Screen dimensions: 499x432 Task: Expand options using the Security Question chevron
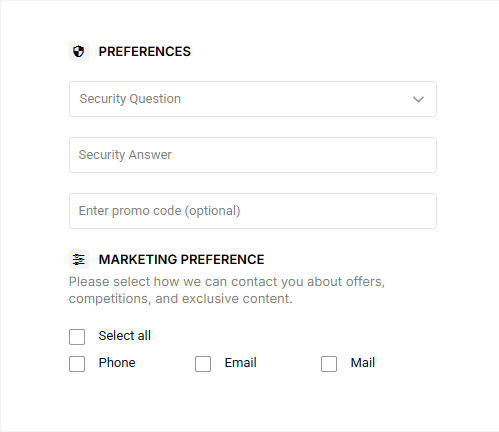[418, 99]
